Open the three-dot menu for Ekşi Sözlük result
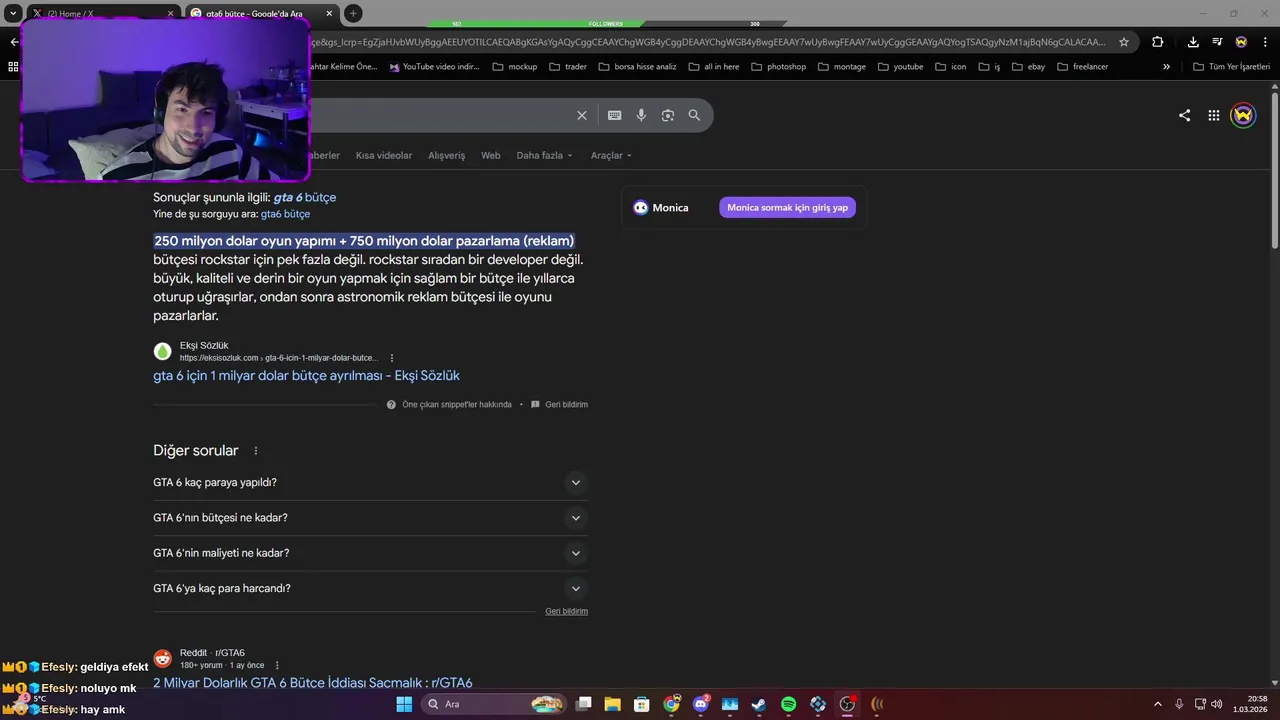The image size is (1280, 720). coord(392,358)
